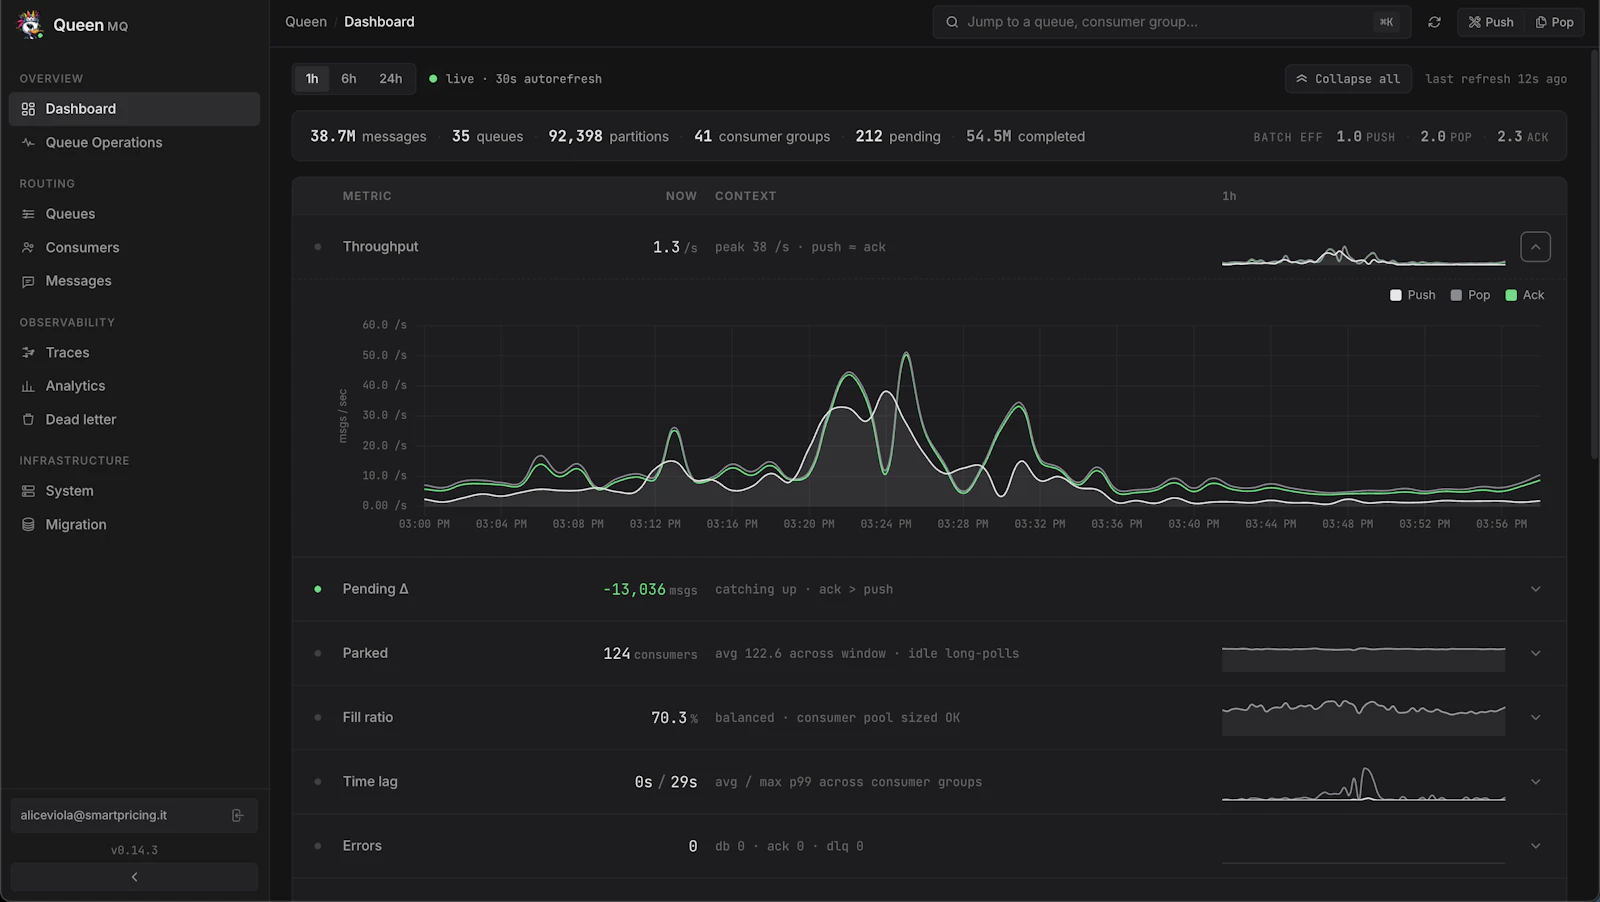Click the 54.5M completed stat
1600x902 pixels.
pos(1025,136)
